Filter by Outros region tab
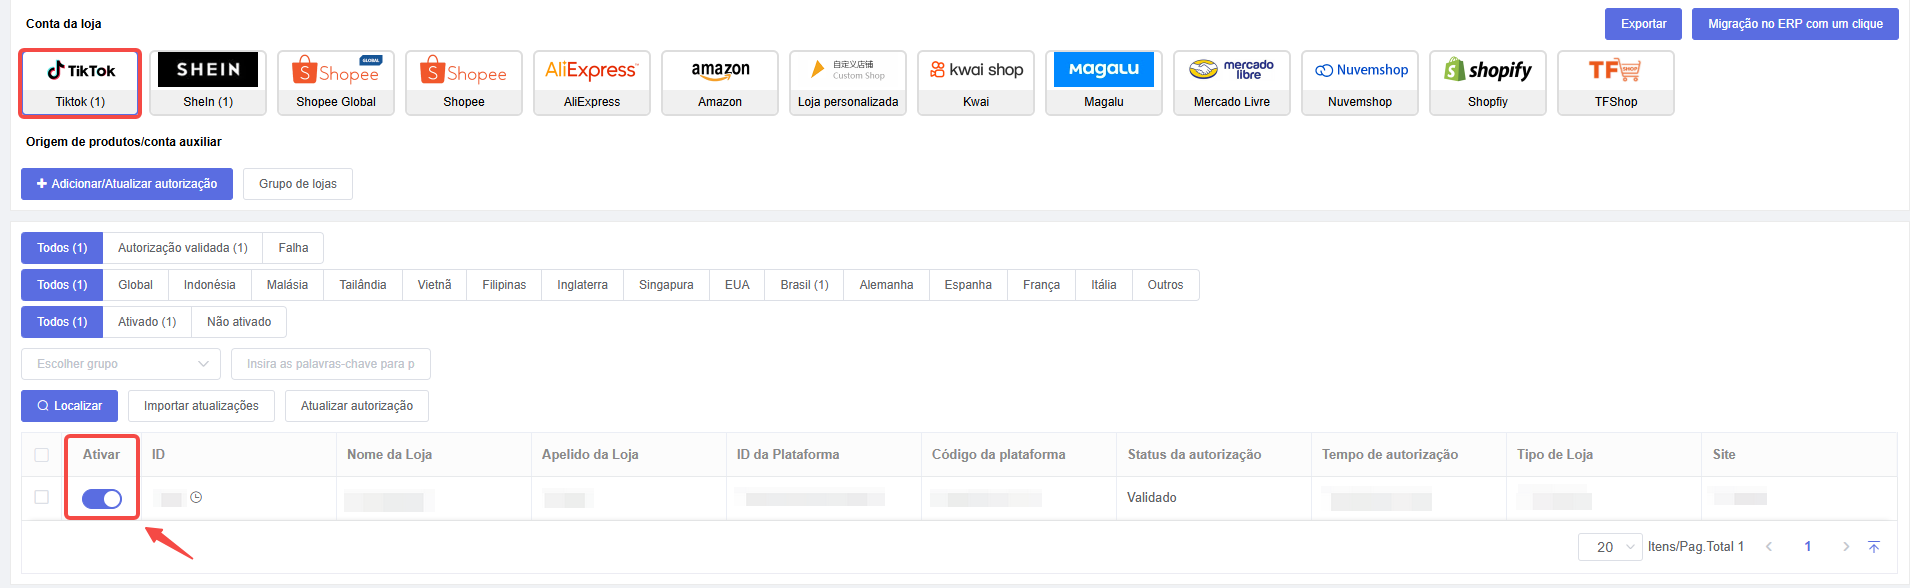Screen dimensions: 1910x588 click(x=1165, y=285)
